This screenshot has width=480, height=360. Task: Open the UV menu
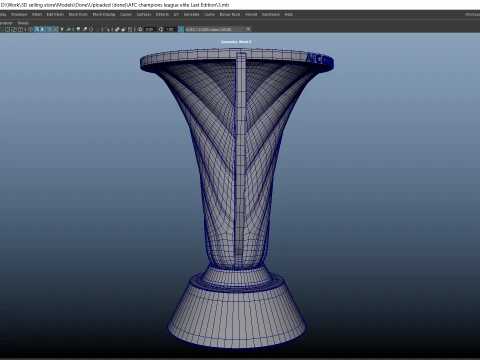pos(176,14)
